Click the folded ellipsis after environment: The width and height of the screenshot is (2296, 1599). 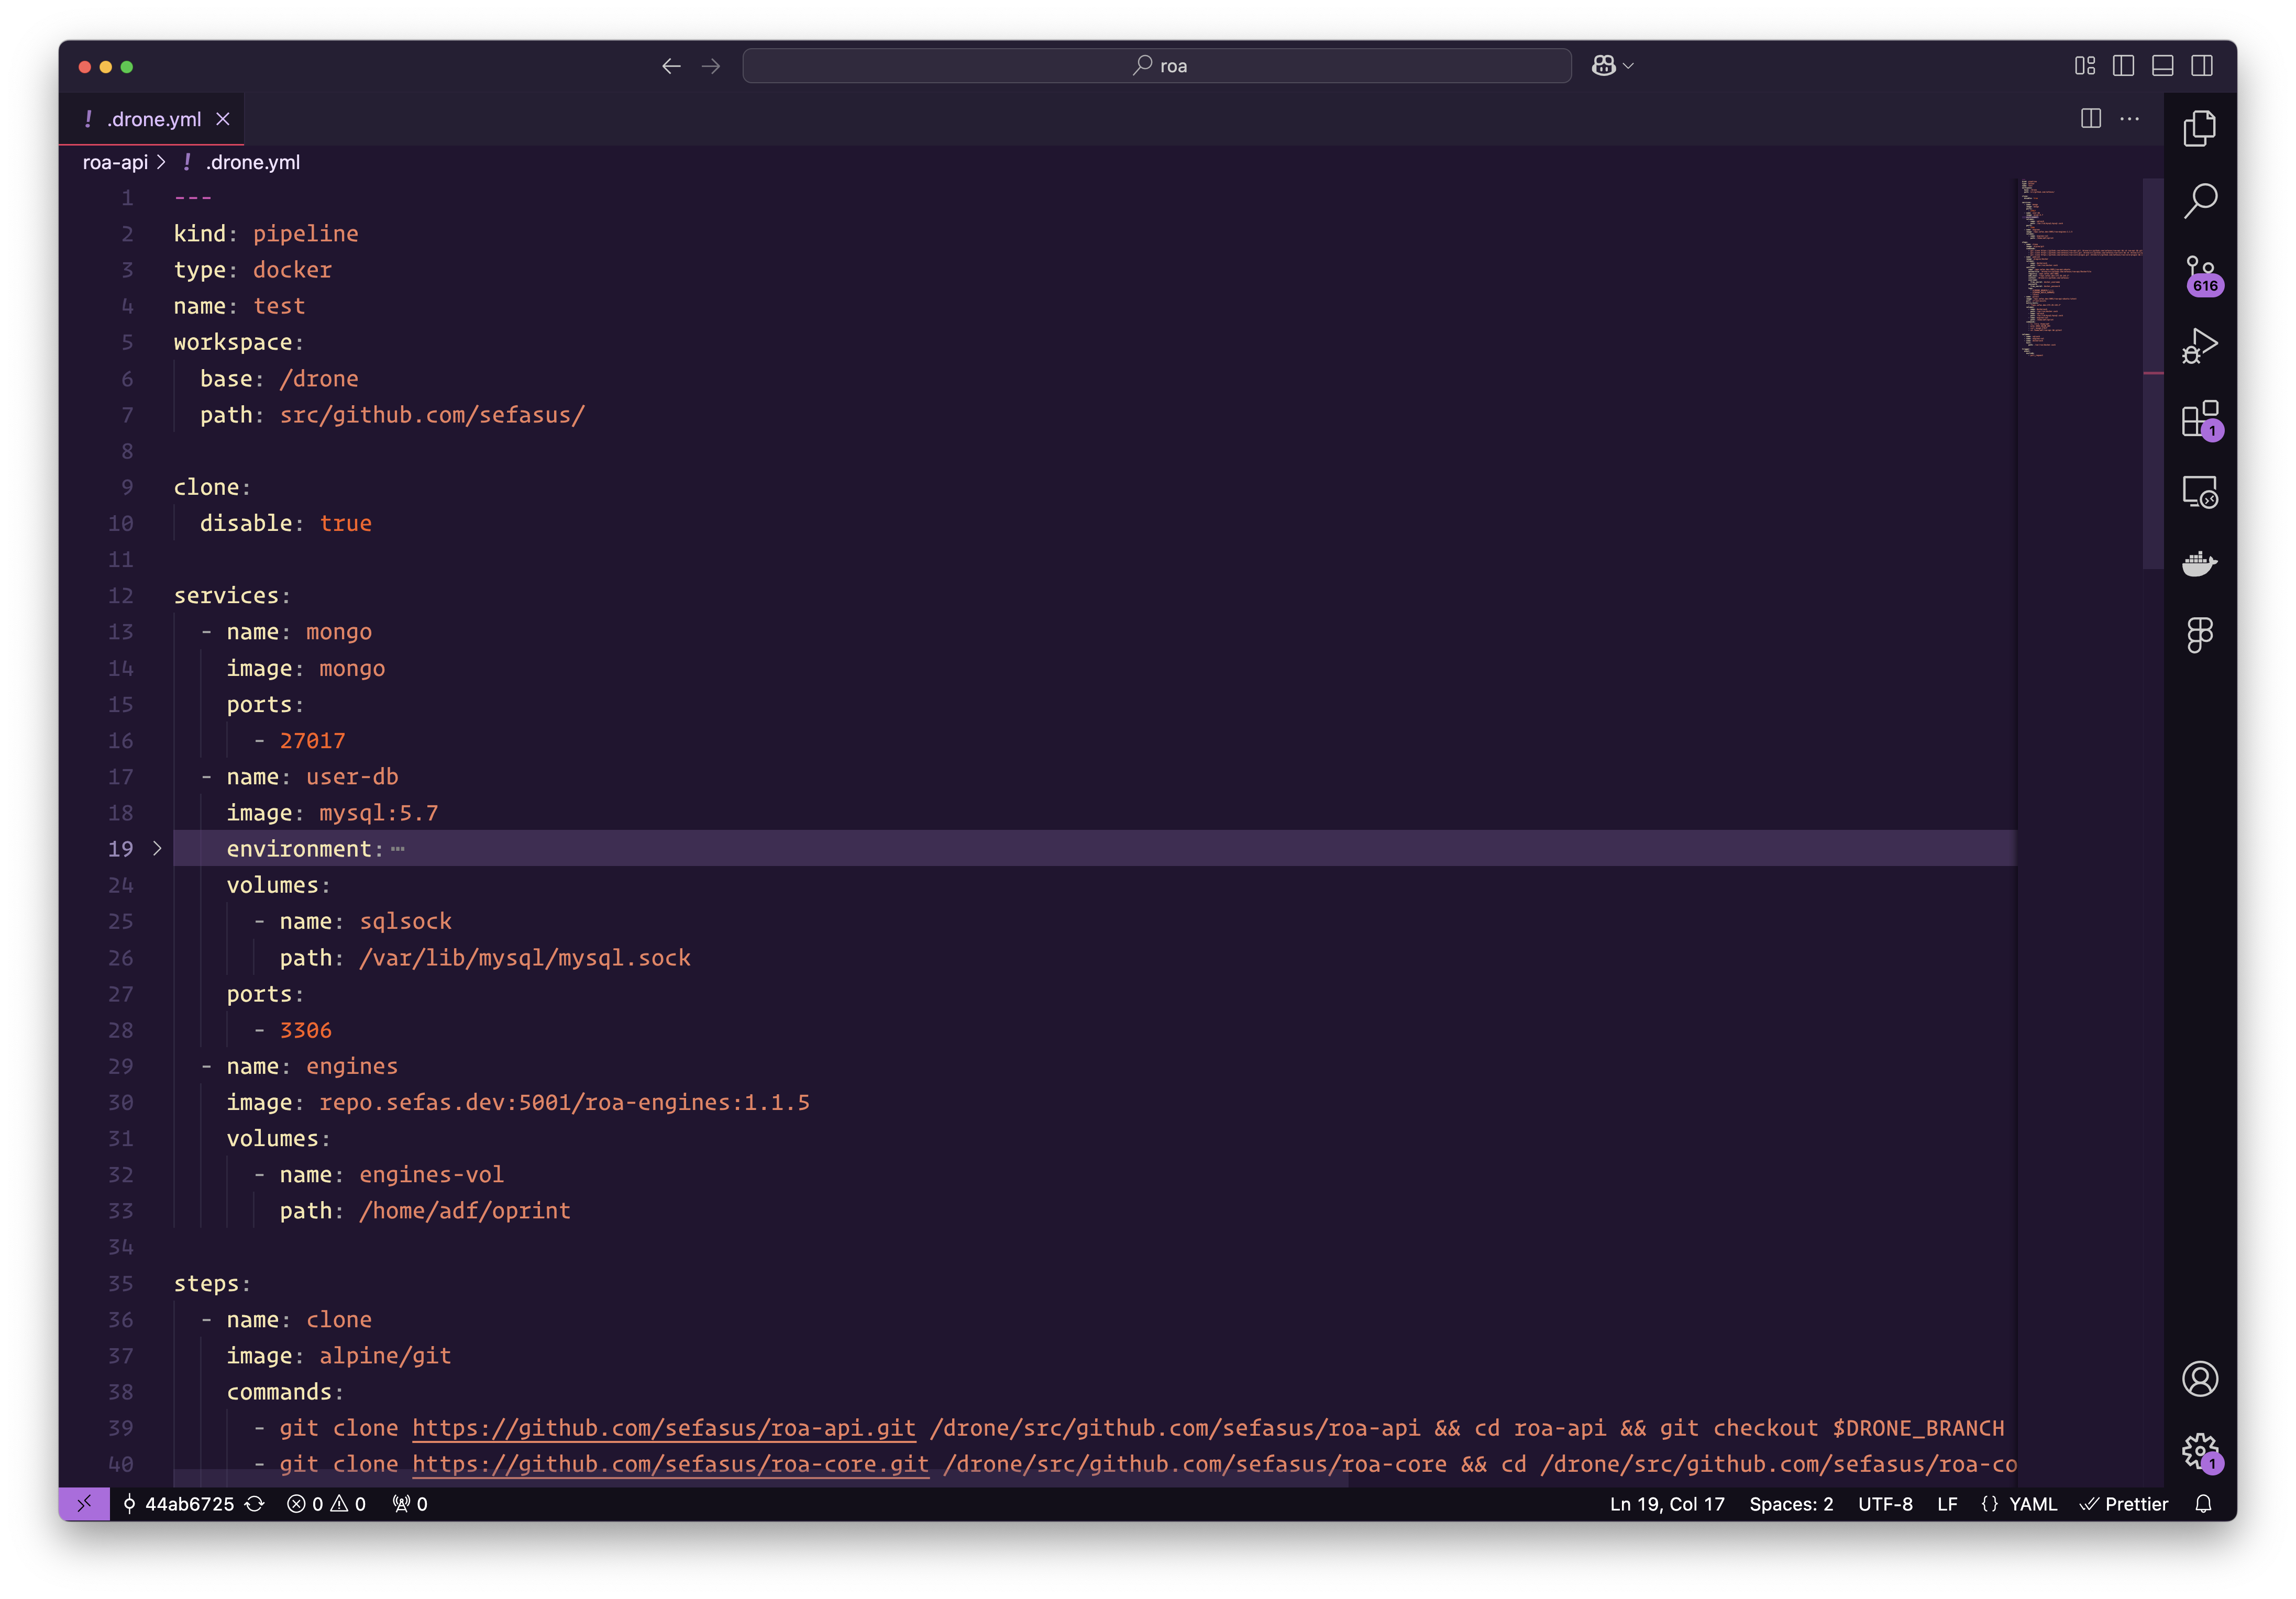(x=398, y=849)
